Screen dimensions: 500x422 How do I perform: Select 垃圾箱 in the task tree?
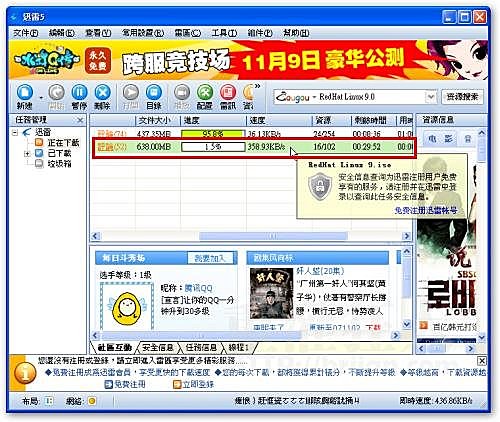[x=59, y=164]
